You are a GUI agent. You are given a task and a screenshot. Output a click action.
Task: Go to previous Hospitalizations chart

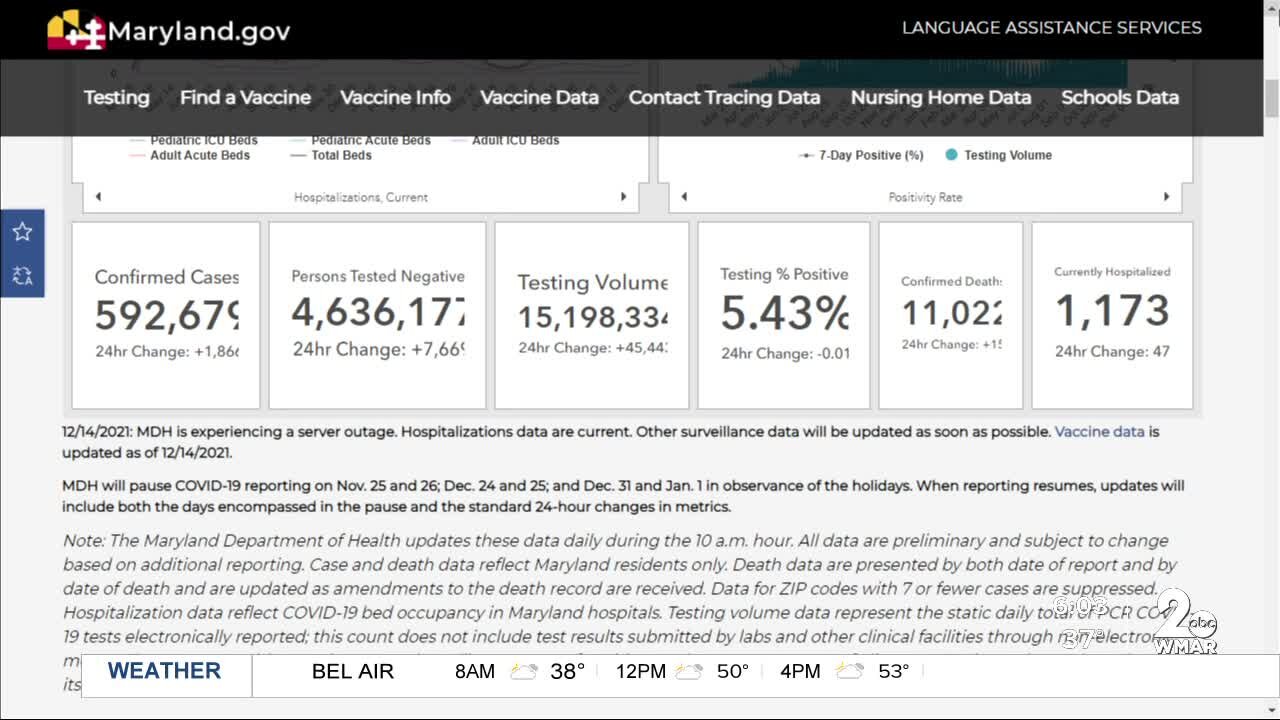point(98,197)
